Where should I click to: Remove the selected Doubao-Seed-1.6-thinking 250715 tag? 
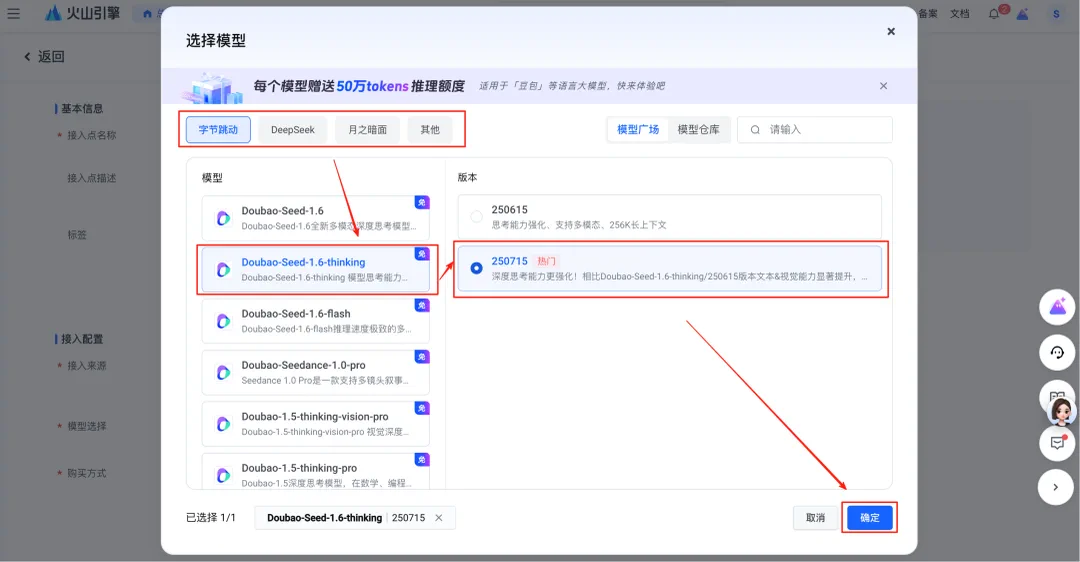point(439,518)
